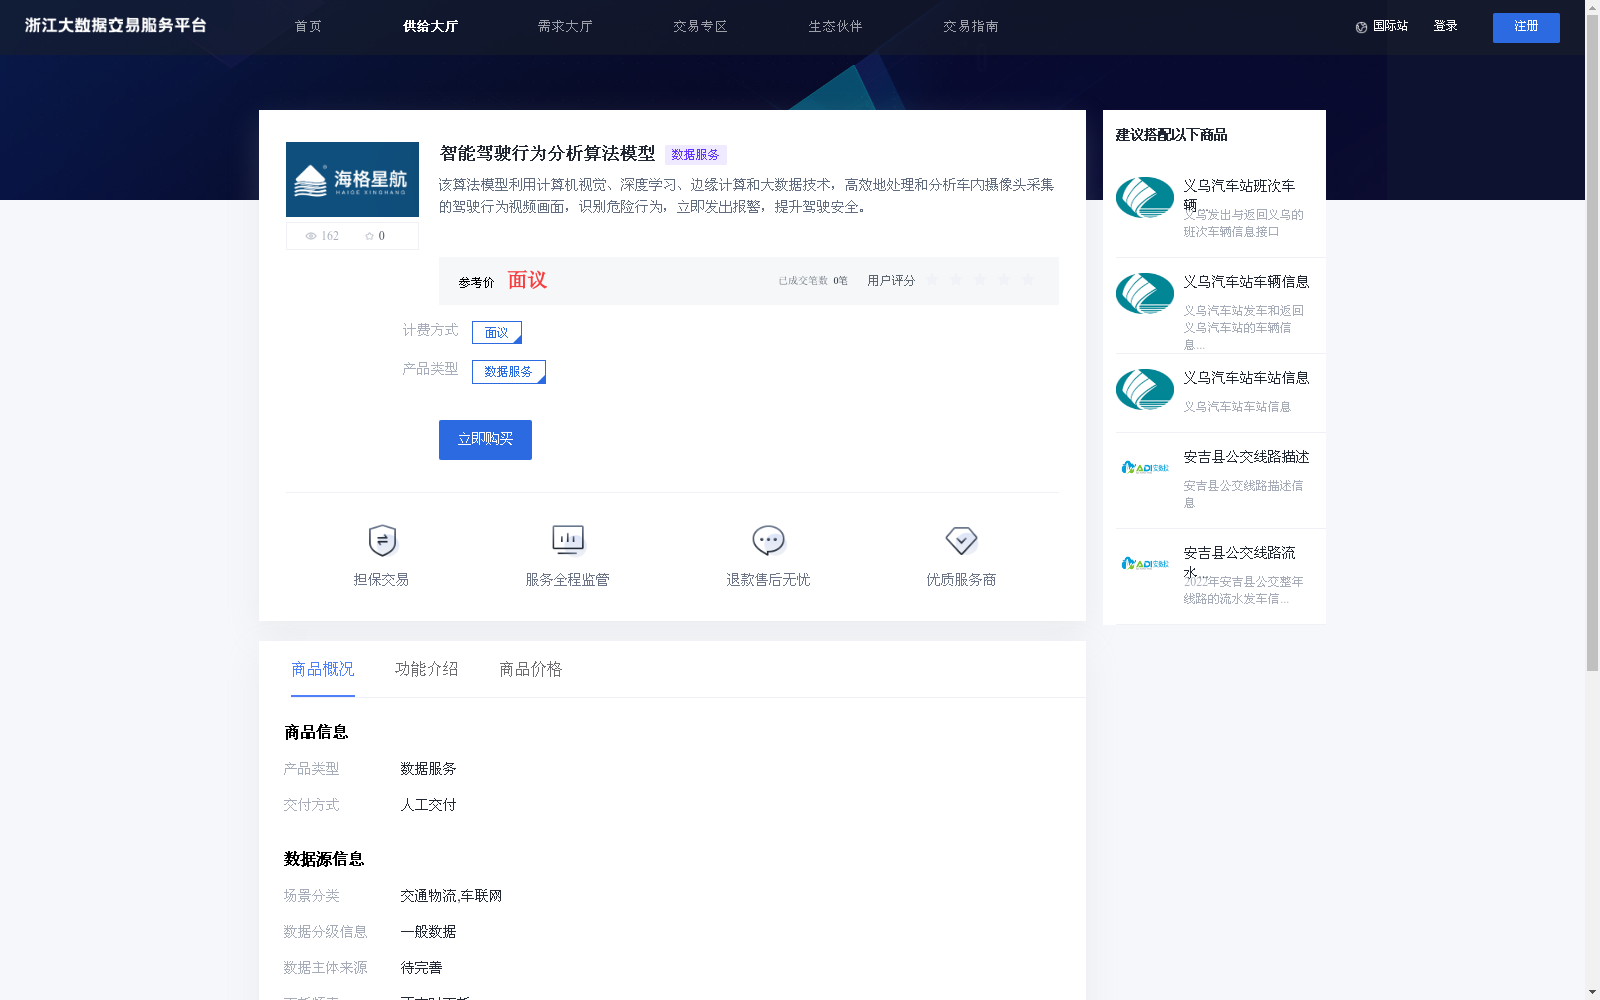This screenshot has height=1000, width=1600.
Task: Open 义乌汽车站车辆信息 product logo
Action: (1145, 293)
